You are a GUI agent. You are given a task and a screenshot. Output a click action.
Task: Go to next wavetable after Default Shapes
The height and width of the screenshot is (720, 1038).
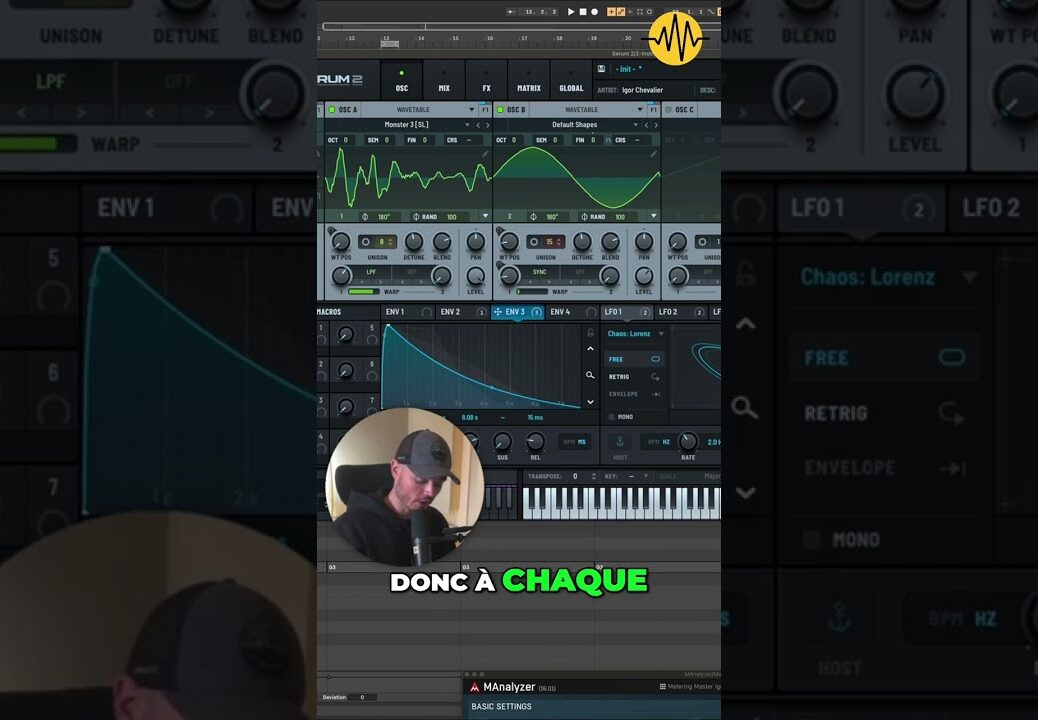(x=656, y=125)
